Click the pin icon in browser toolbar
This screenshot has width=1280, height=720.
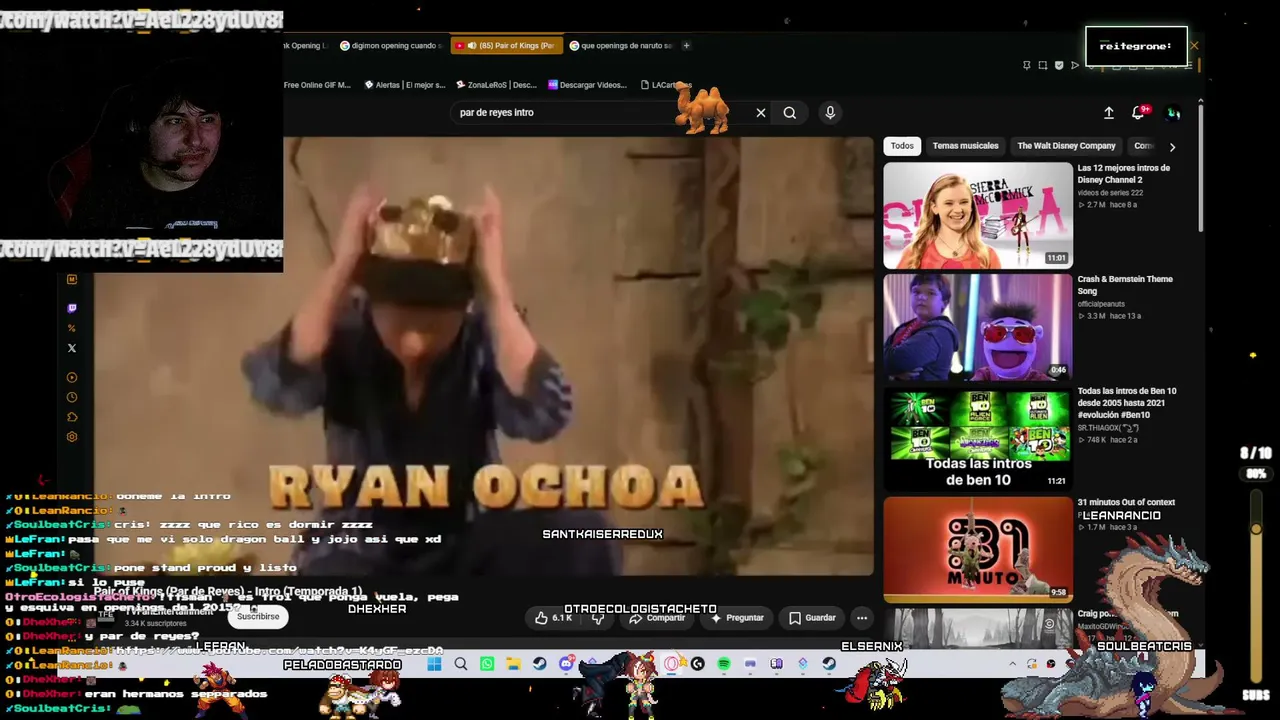coord(1026,66)
